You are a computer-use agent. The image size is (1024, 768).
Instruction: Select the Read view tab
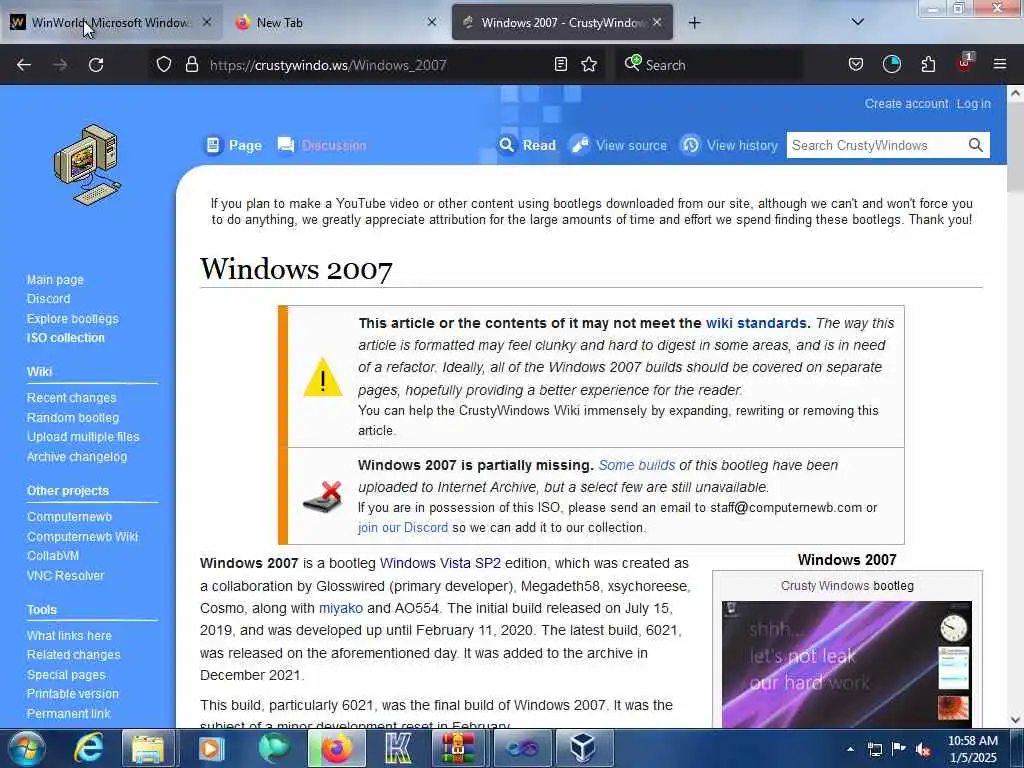[x=527, y=145]
